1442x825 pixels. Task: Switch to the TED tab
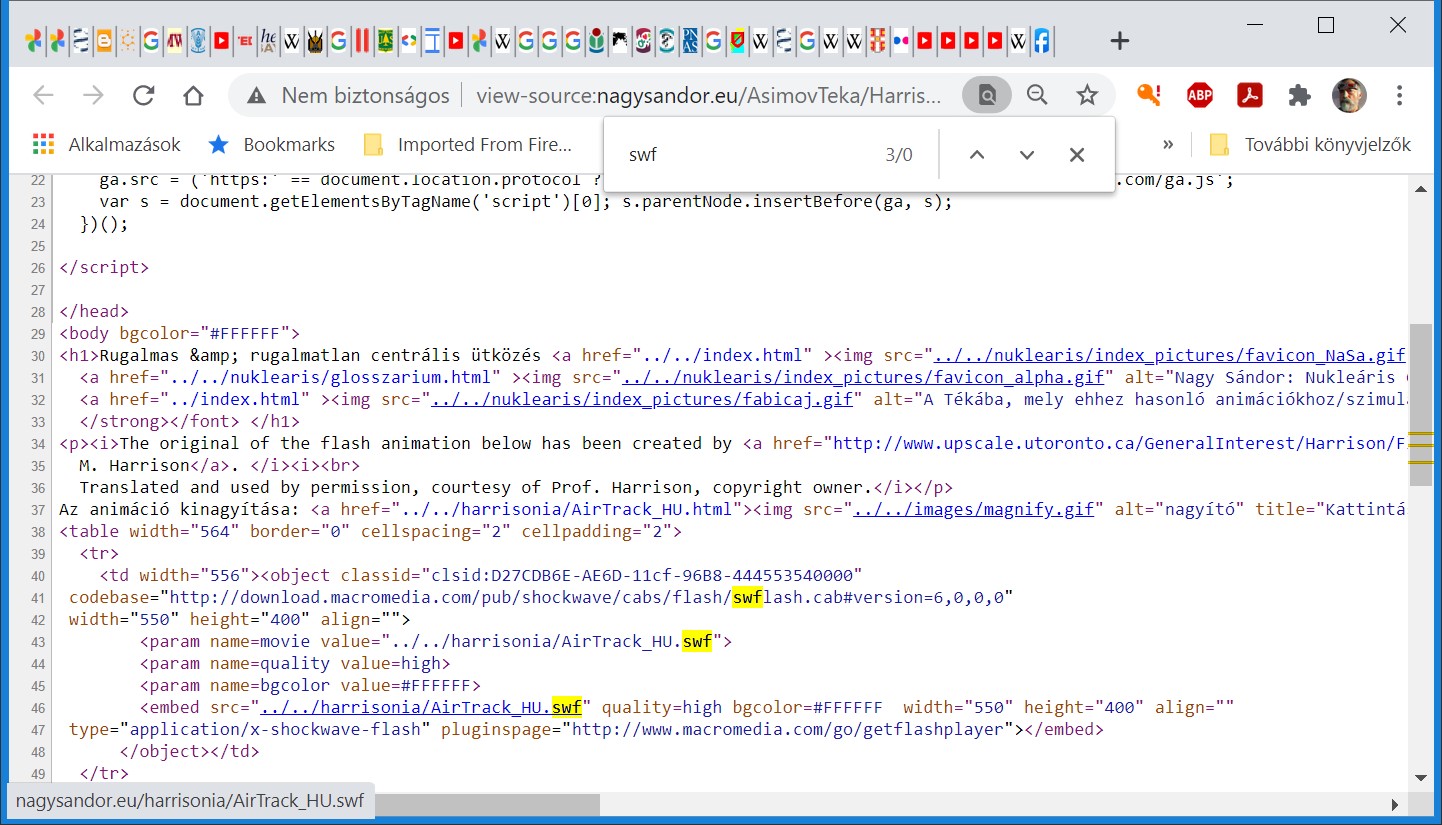point(245,41)
